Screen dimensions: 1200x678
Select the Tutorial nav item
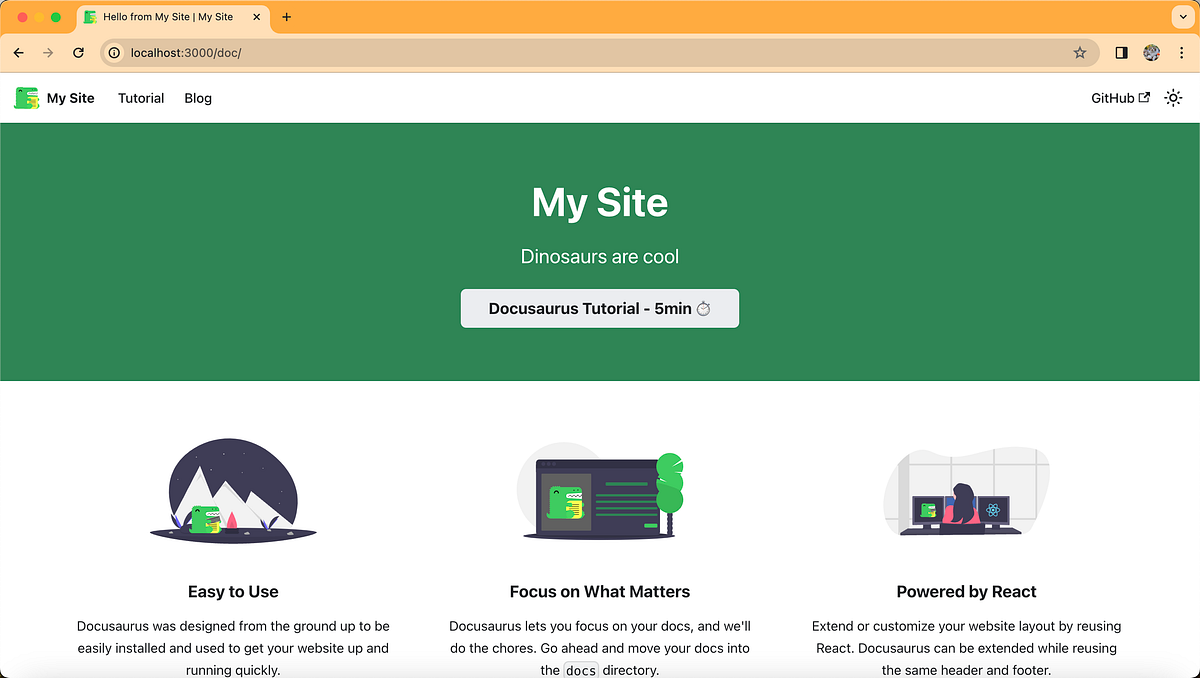140,98
